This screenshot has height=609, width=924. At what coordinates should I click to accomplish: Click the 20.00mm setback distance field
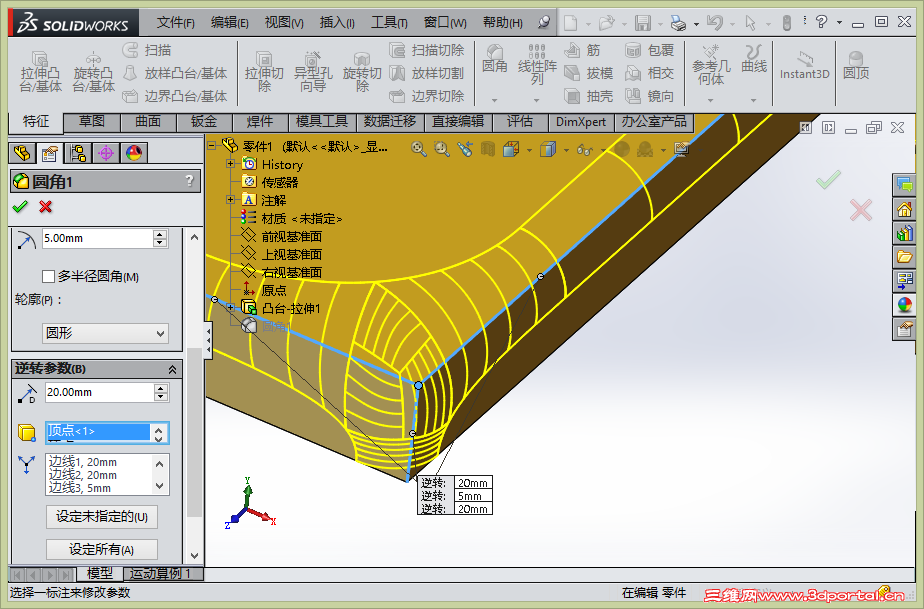point(99,392)
